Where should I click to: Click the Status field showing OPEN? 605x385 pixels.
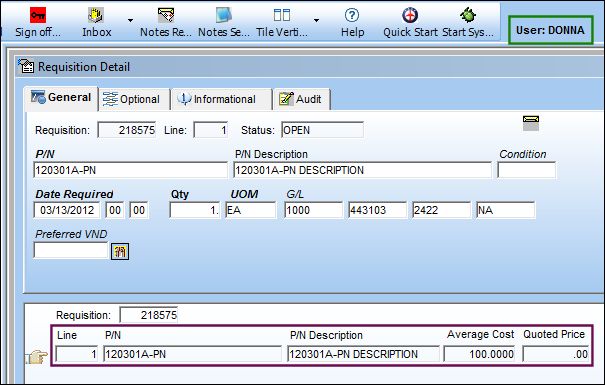322,130
